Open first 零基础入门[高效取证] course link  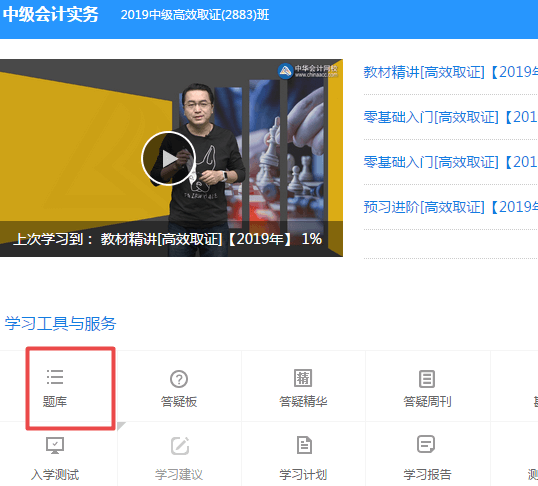(451, 117)
